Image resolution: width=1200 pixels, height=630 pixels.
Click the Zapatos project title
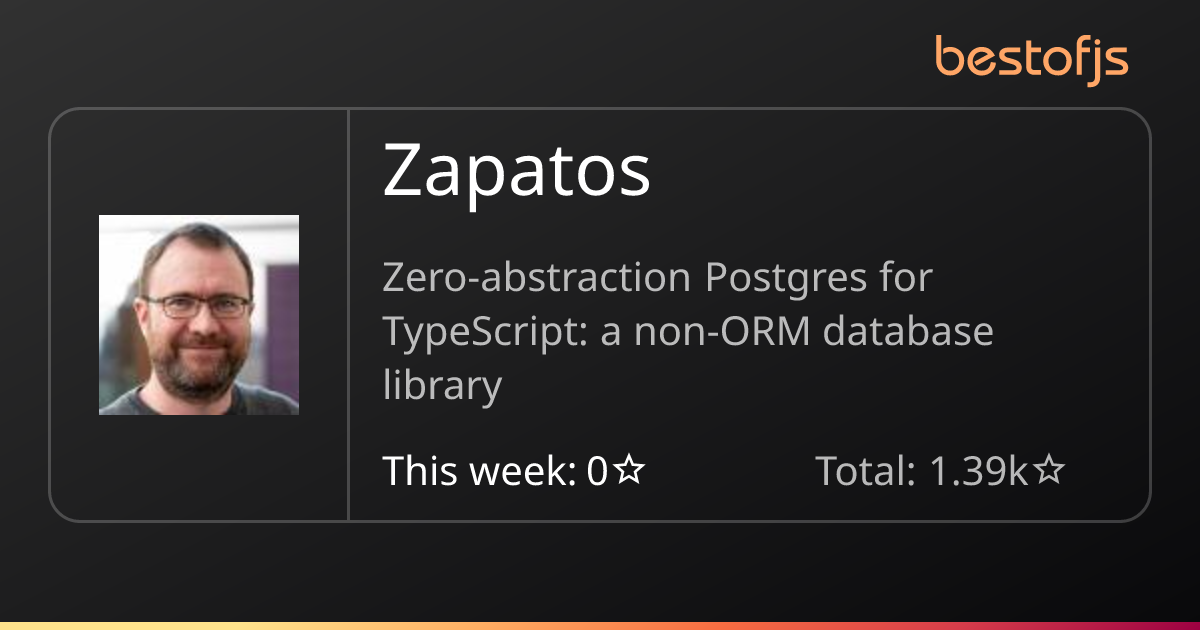[516, 172]
